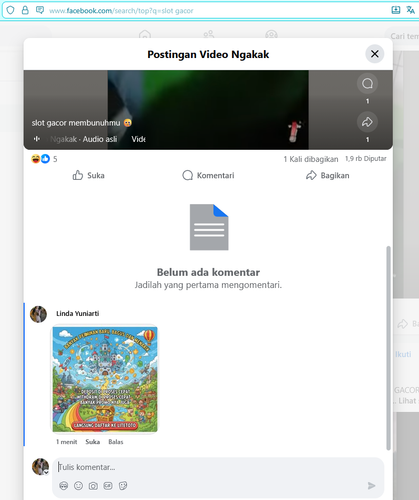This screenshot has width=419, height=500.
Task: Open the video overlay comment bubble icon
Action: (367, 83)
